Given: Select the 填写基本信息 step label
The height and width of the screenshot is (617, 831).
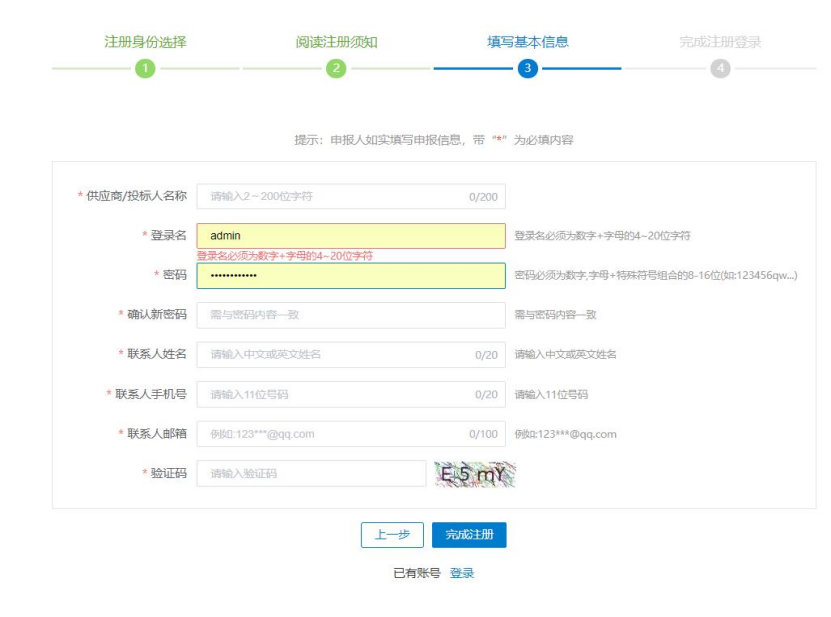Looking at the screenshot, I should point(528,42).
